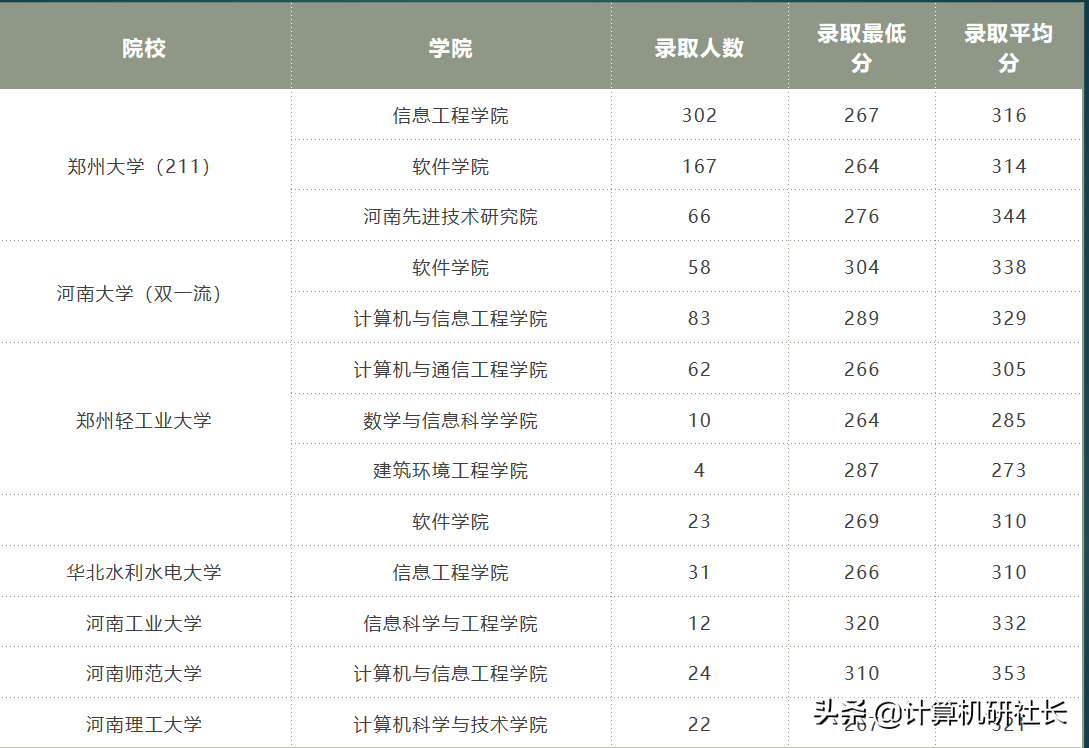
Task: Click the 学院 column header
Action: coord(450,46)
